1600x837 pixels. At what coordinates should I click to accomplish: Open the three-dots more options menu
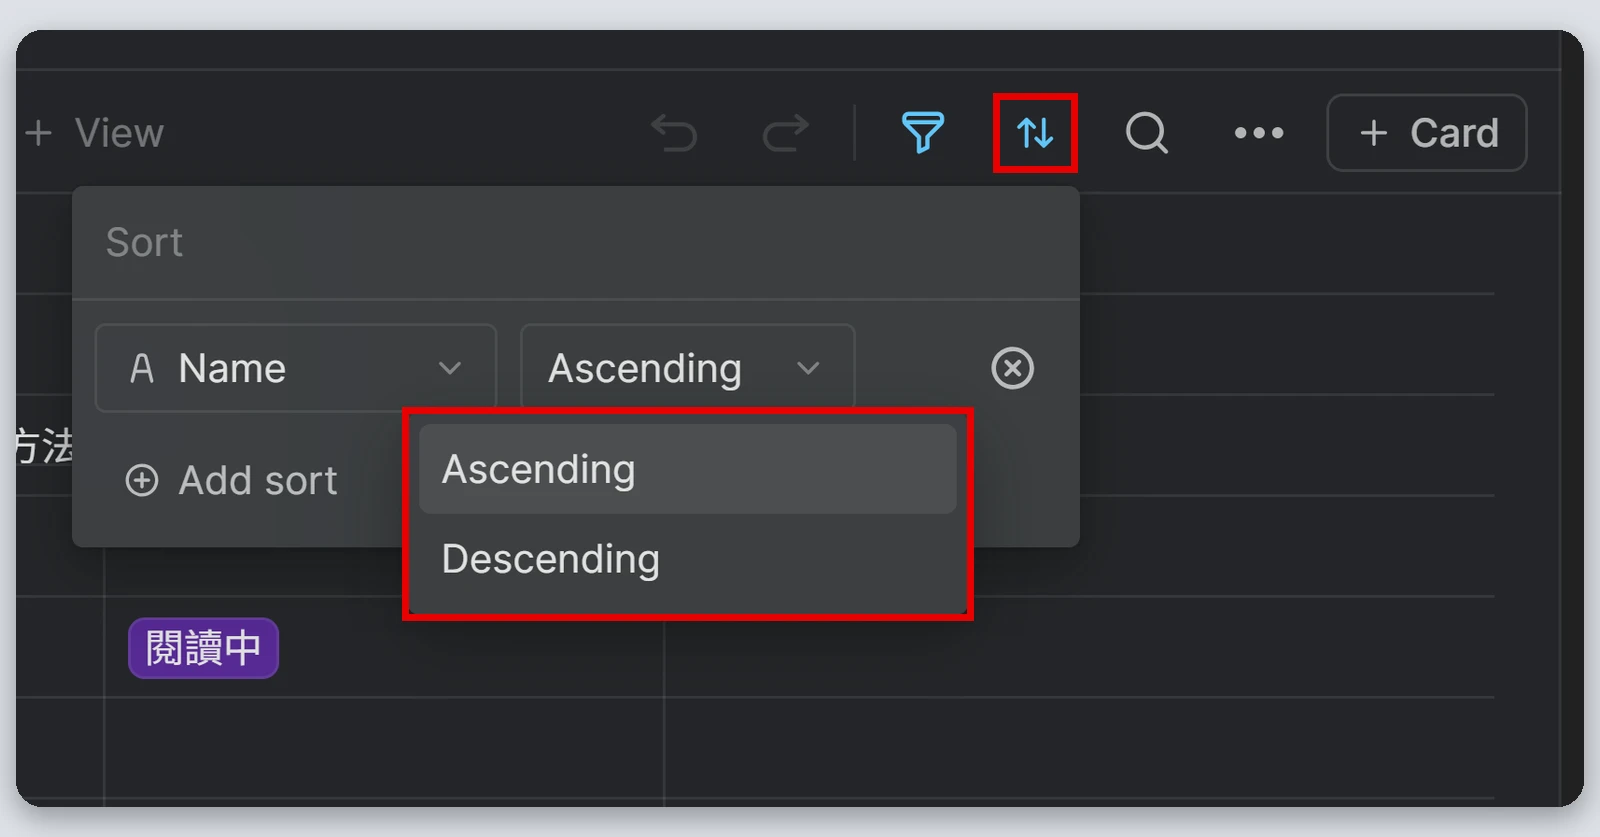(1259, 133)
